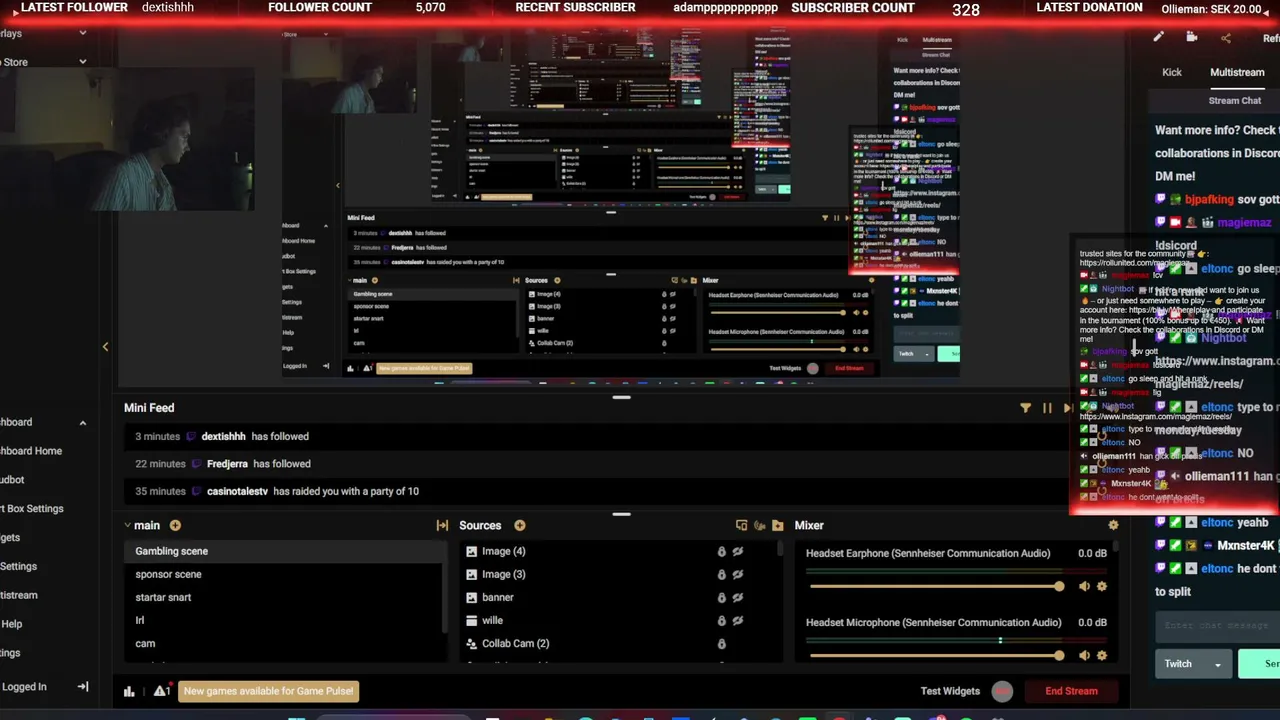Screen dimensions: 1280x720
Task: Add a new scene to the main collection
Action: [175, 526]
